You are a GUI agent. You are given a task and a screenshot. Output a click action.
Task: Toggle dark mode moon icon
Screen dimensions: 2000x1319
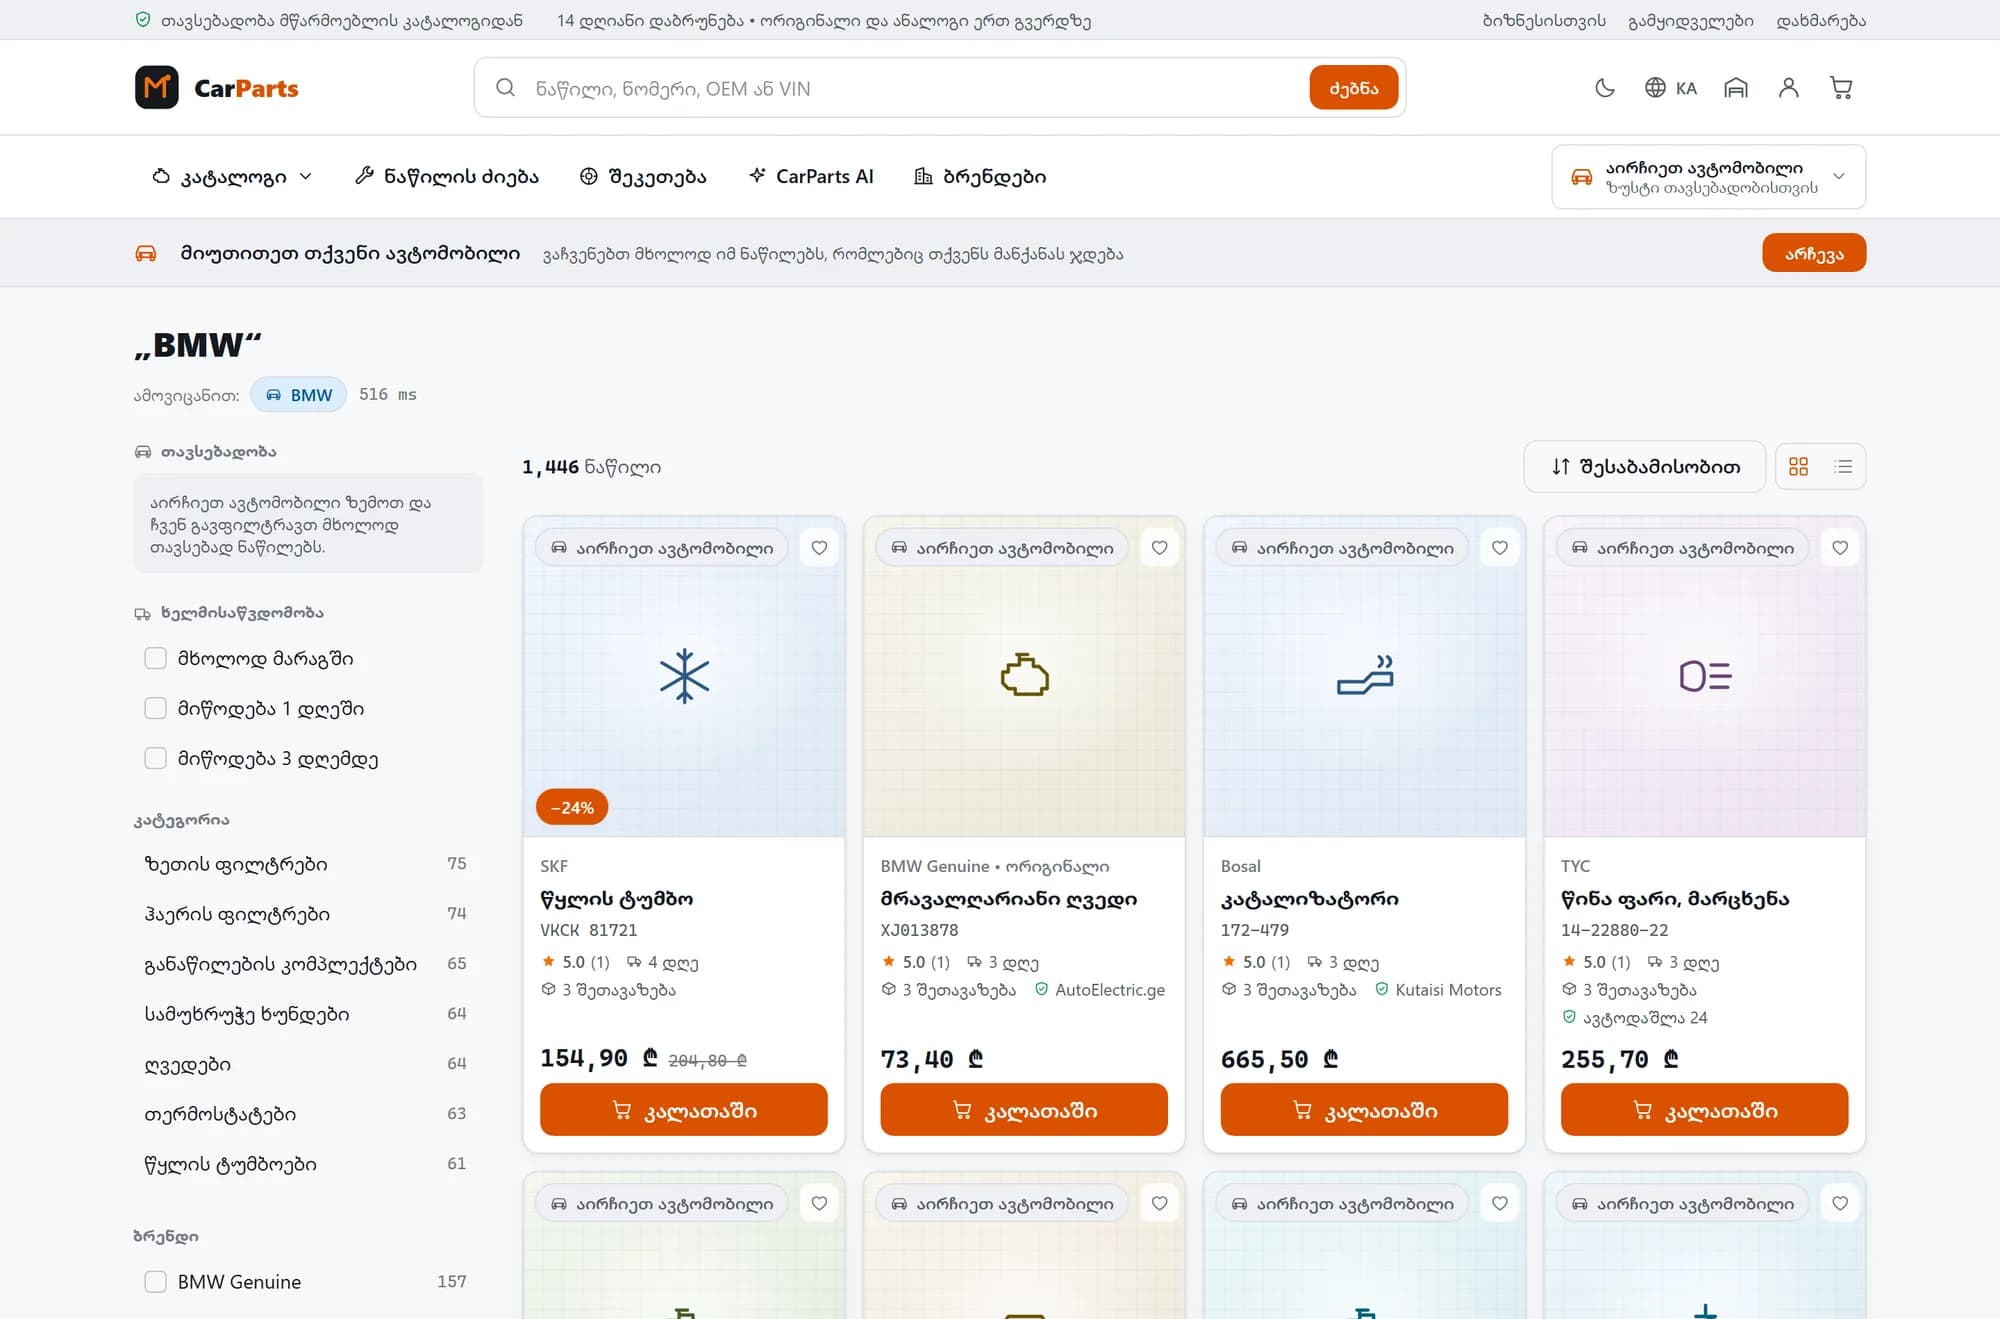[x=1605, y=88]
